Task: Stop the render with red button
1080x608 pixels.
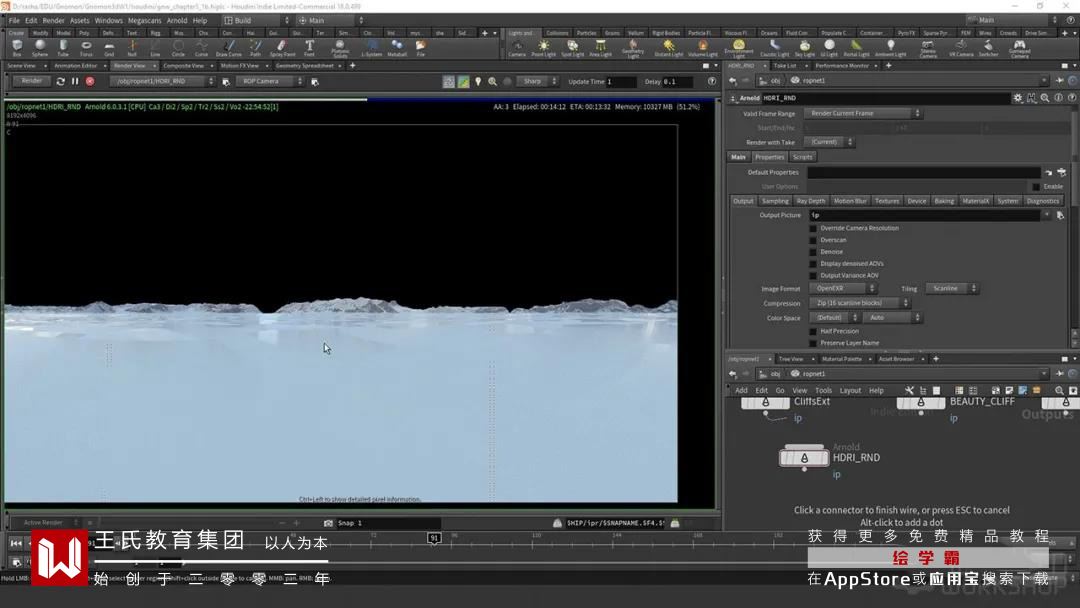Action: (x=90, y=81)
